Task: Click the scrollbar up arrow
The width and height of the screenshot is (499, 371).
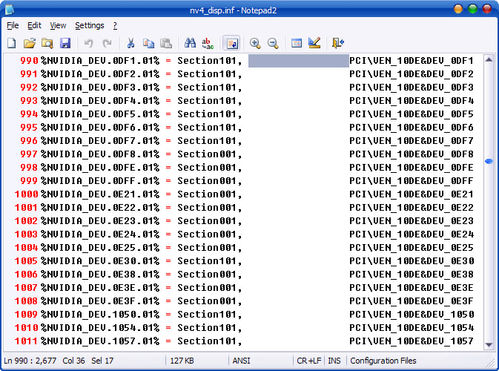Action: pos(489,60)
